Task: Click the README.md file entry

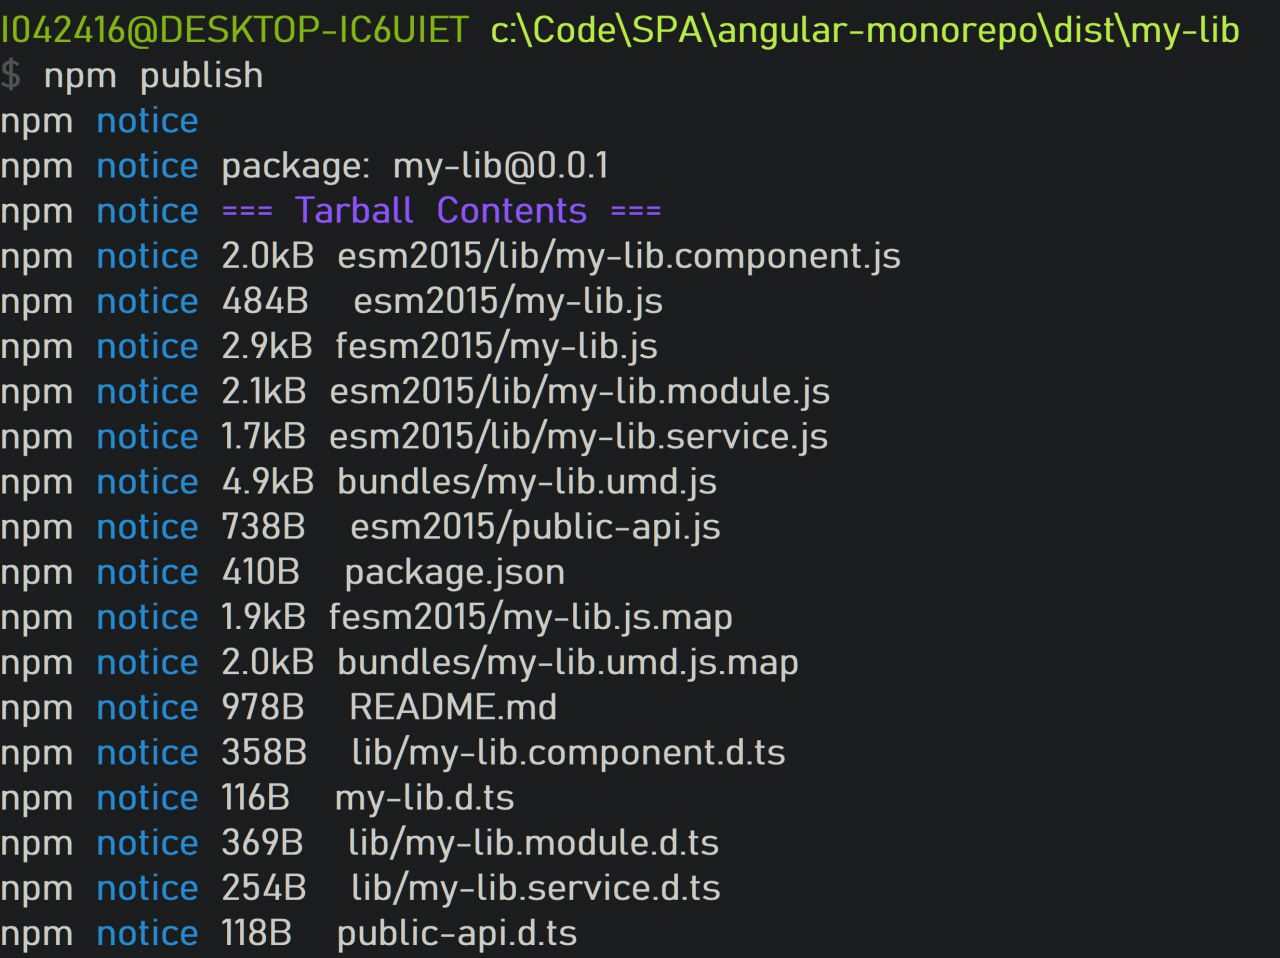Action: pyautogui.click(x=453, y=708)
